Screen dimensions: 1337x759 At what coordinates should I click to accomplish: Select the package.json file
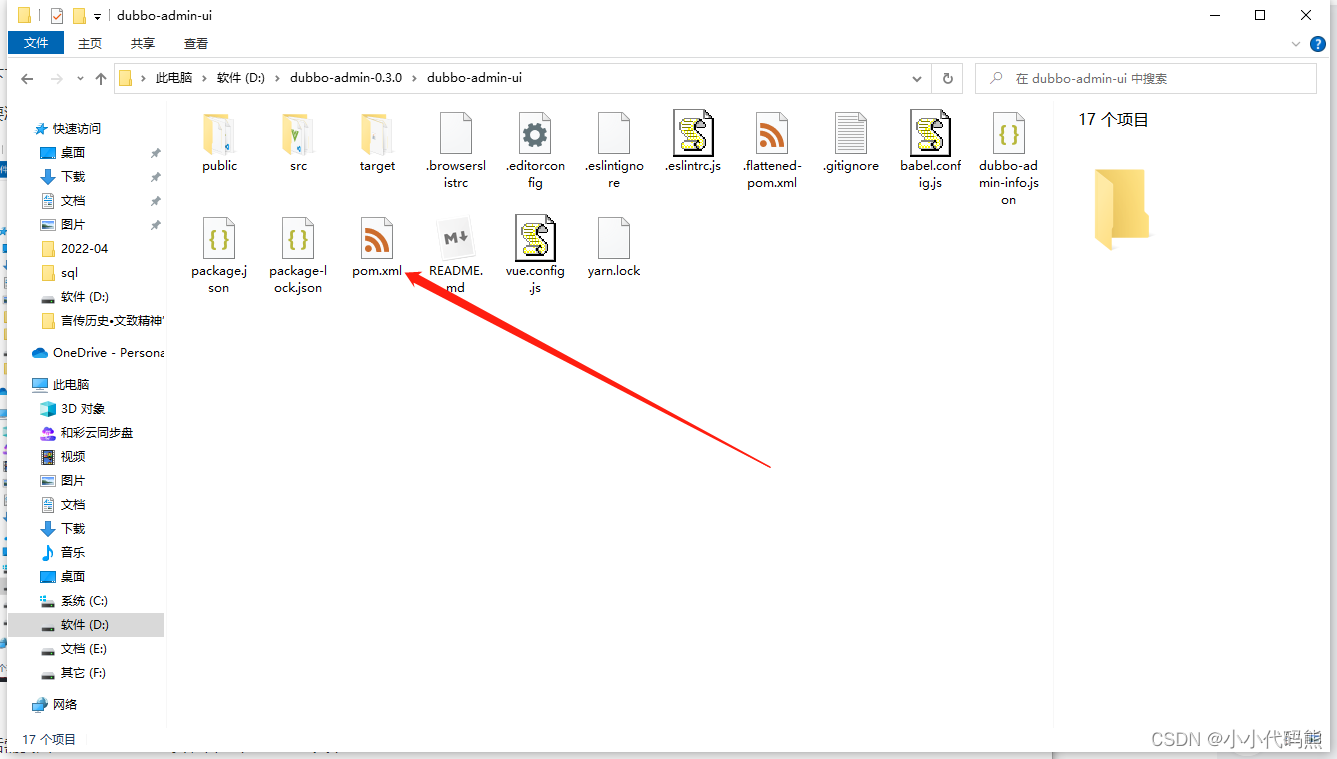coord(219,255)
